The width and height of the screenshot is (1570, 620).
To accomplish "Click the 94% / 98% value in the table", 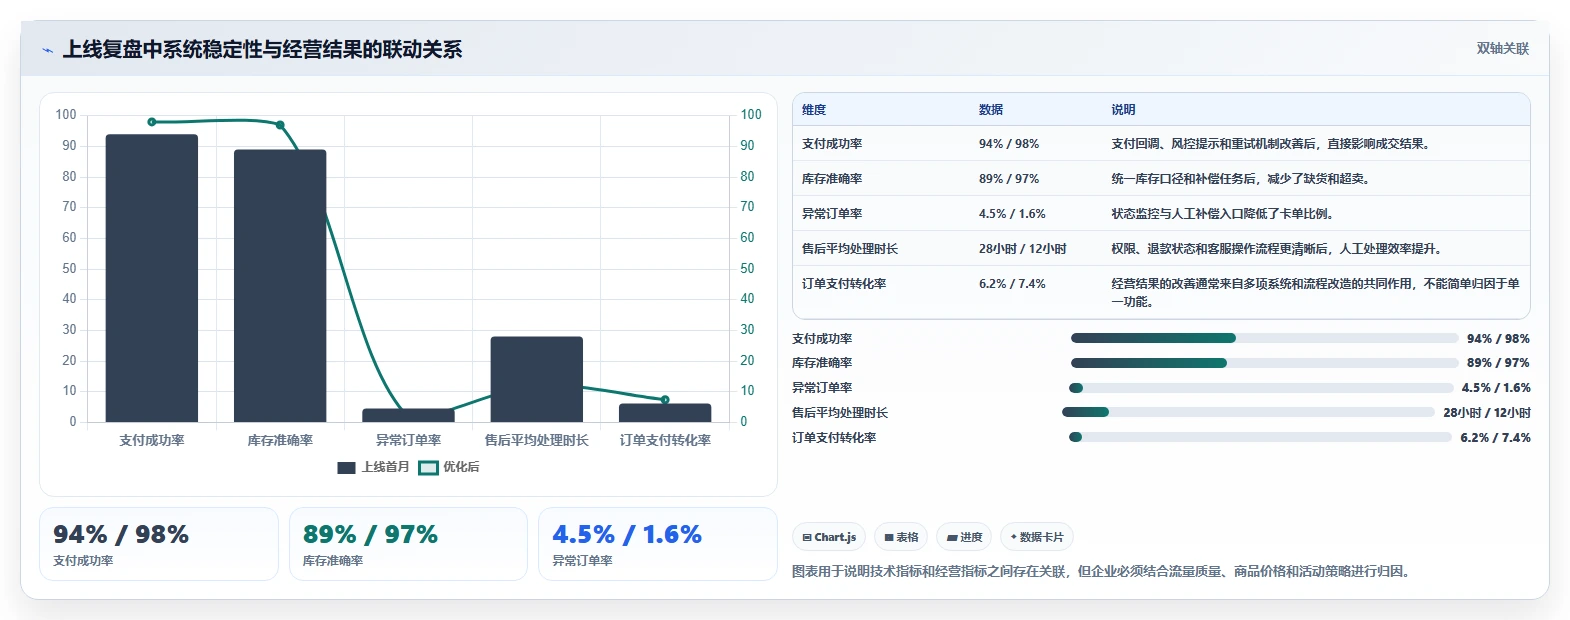I will point(1009,144).
